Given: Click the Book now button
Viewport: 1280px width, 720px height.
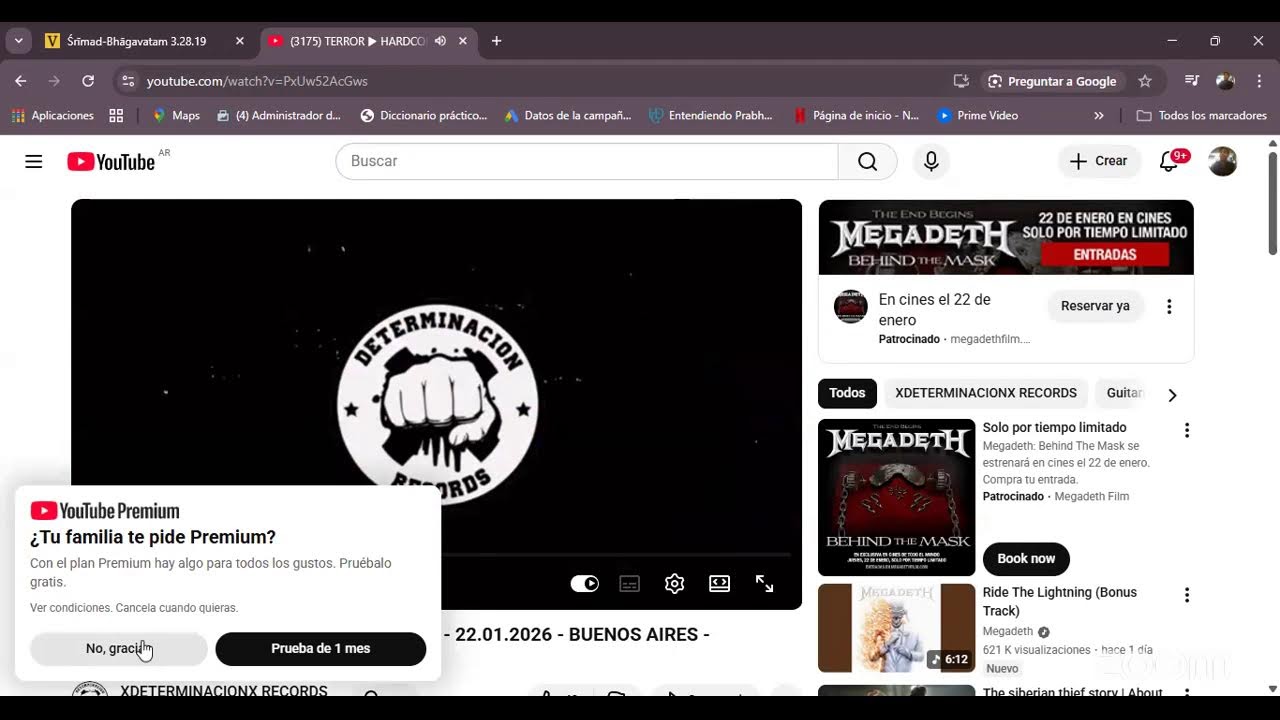Looking at the screenshot, I should [x=1026, y=559].
